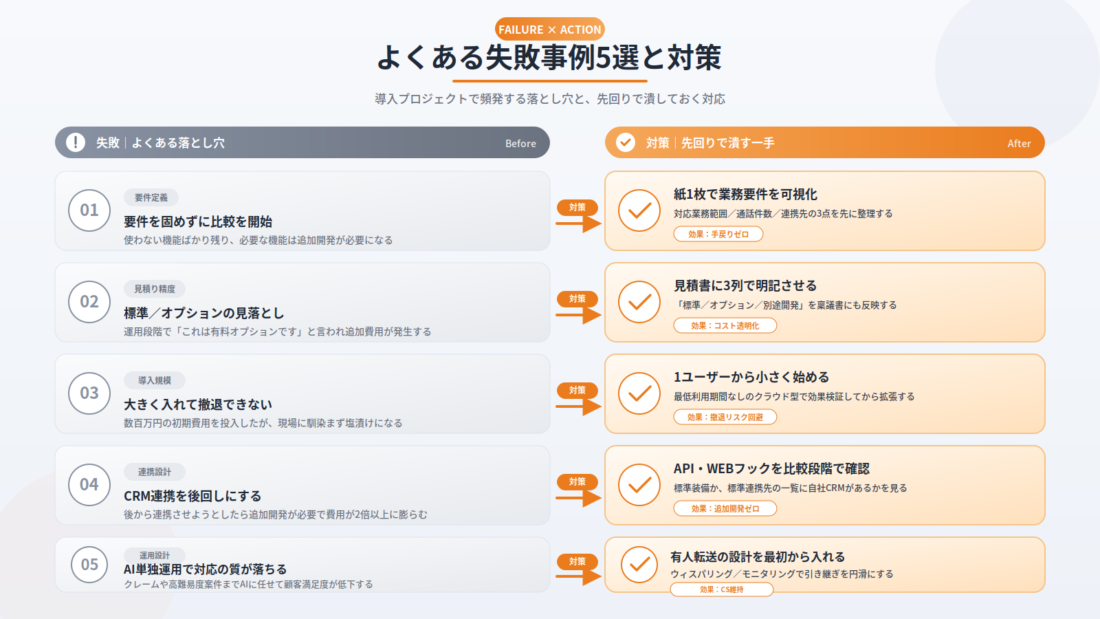1100x619 pixels.
Task: Click the 対策 arrow badge between the 03 row cards
Action: (578, 399)
